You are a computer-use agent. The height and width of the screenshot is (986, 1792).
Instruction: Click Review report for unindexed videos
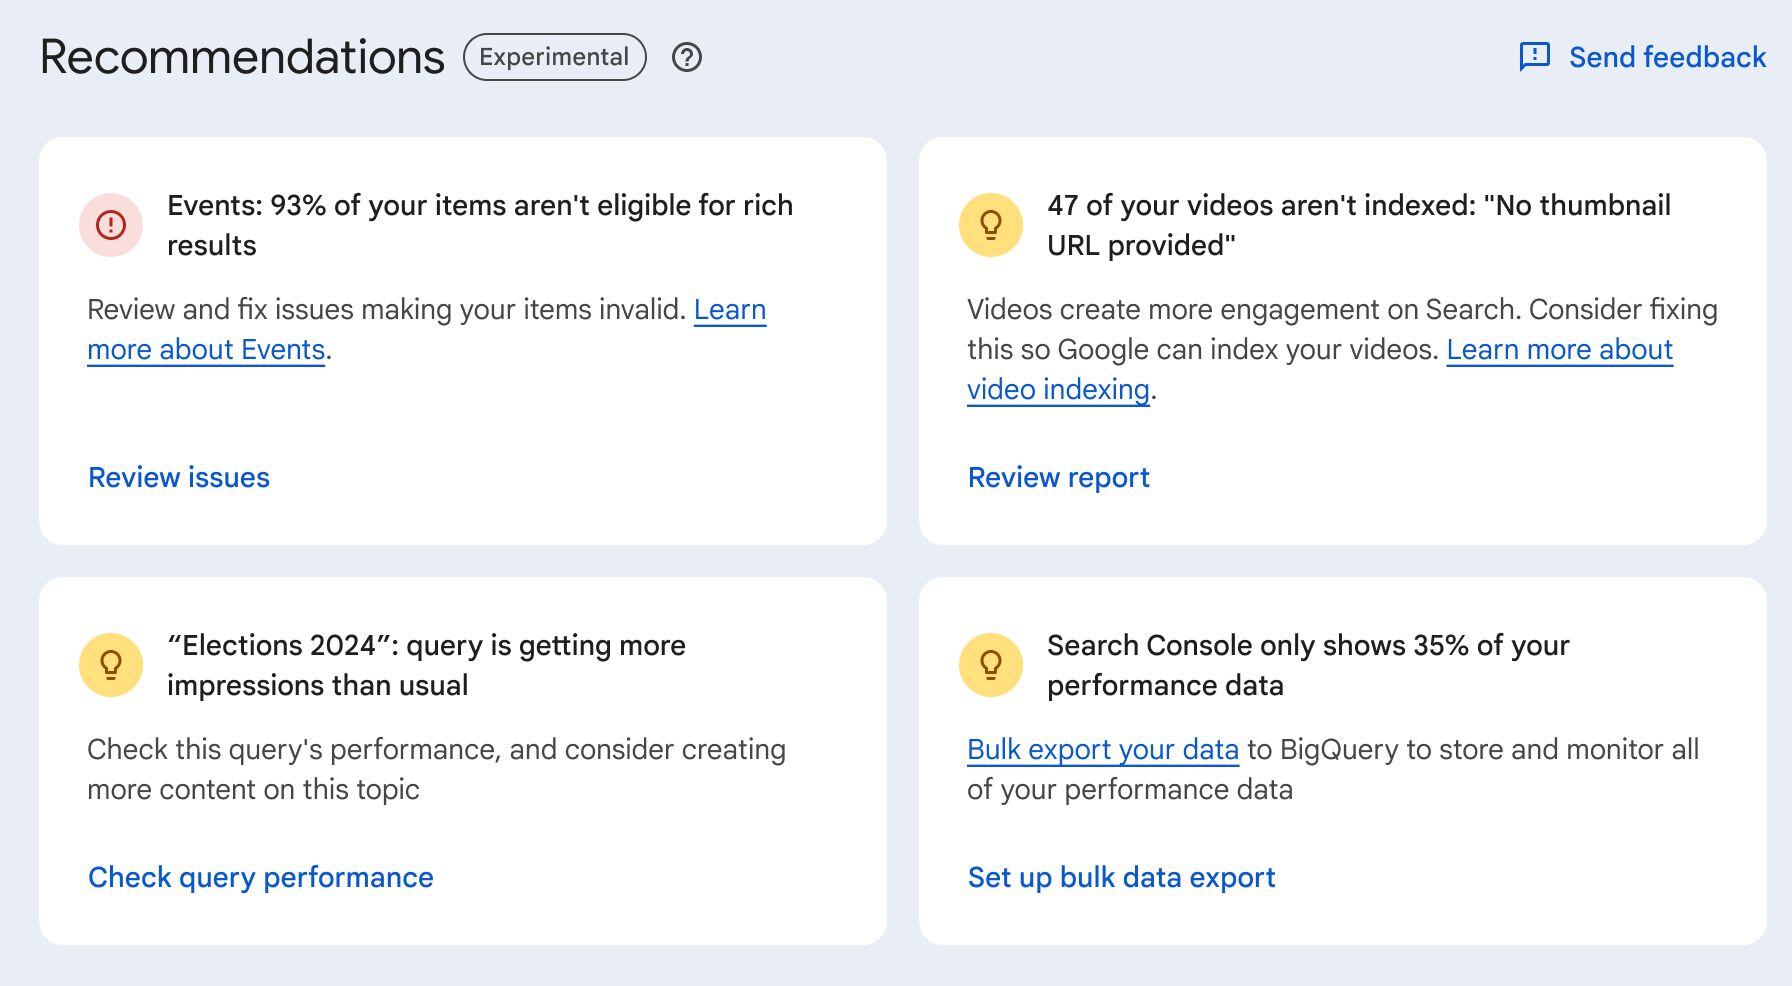[1057, 477]
